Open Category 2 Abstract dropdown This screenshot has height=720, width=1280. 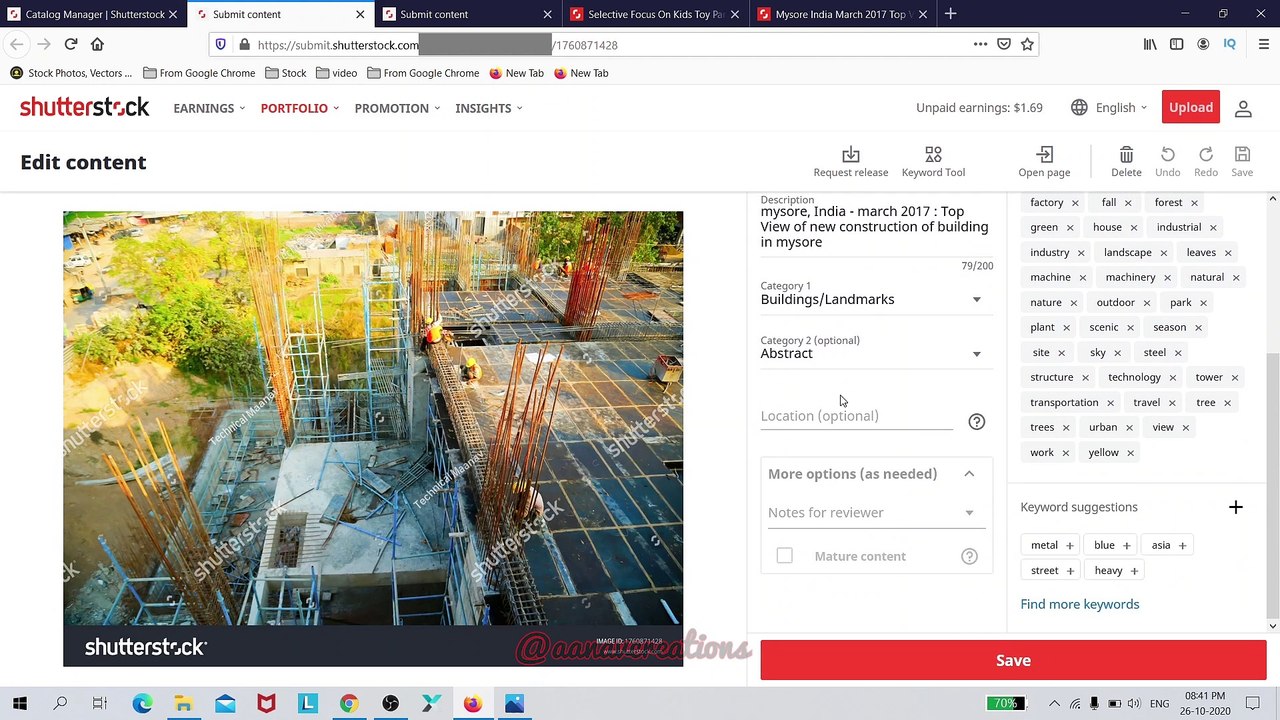(x=870, y=353)
